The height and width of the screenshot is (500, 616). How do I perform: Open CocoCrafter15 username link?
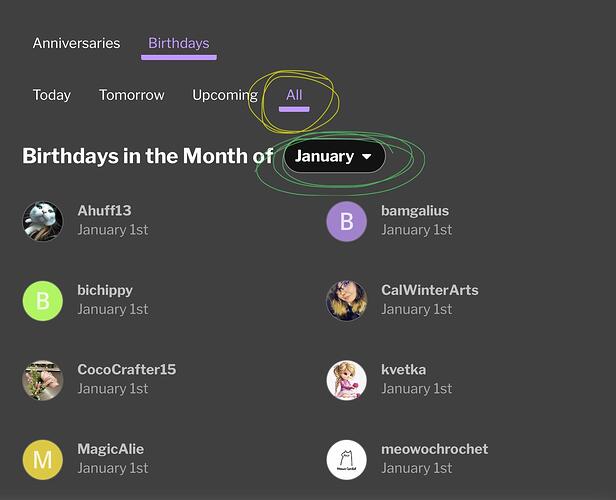(x=127, y=370)
